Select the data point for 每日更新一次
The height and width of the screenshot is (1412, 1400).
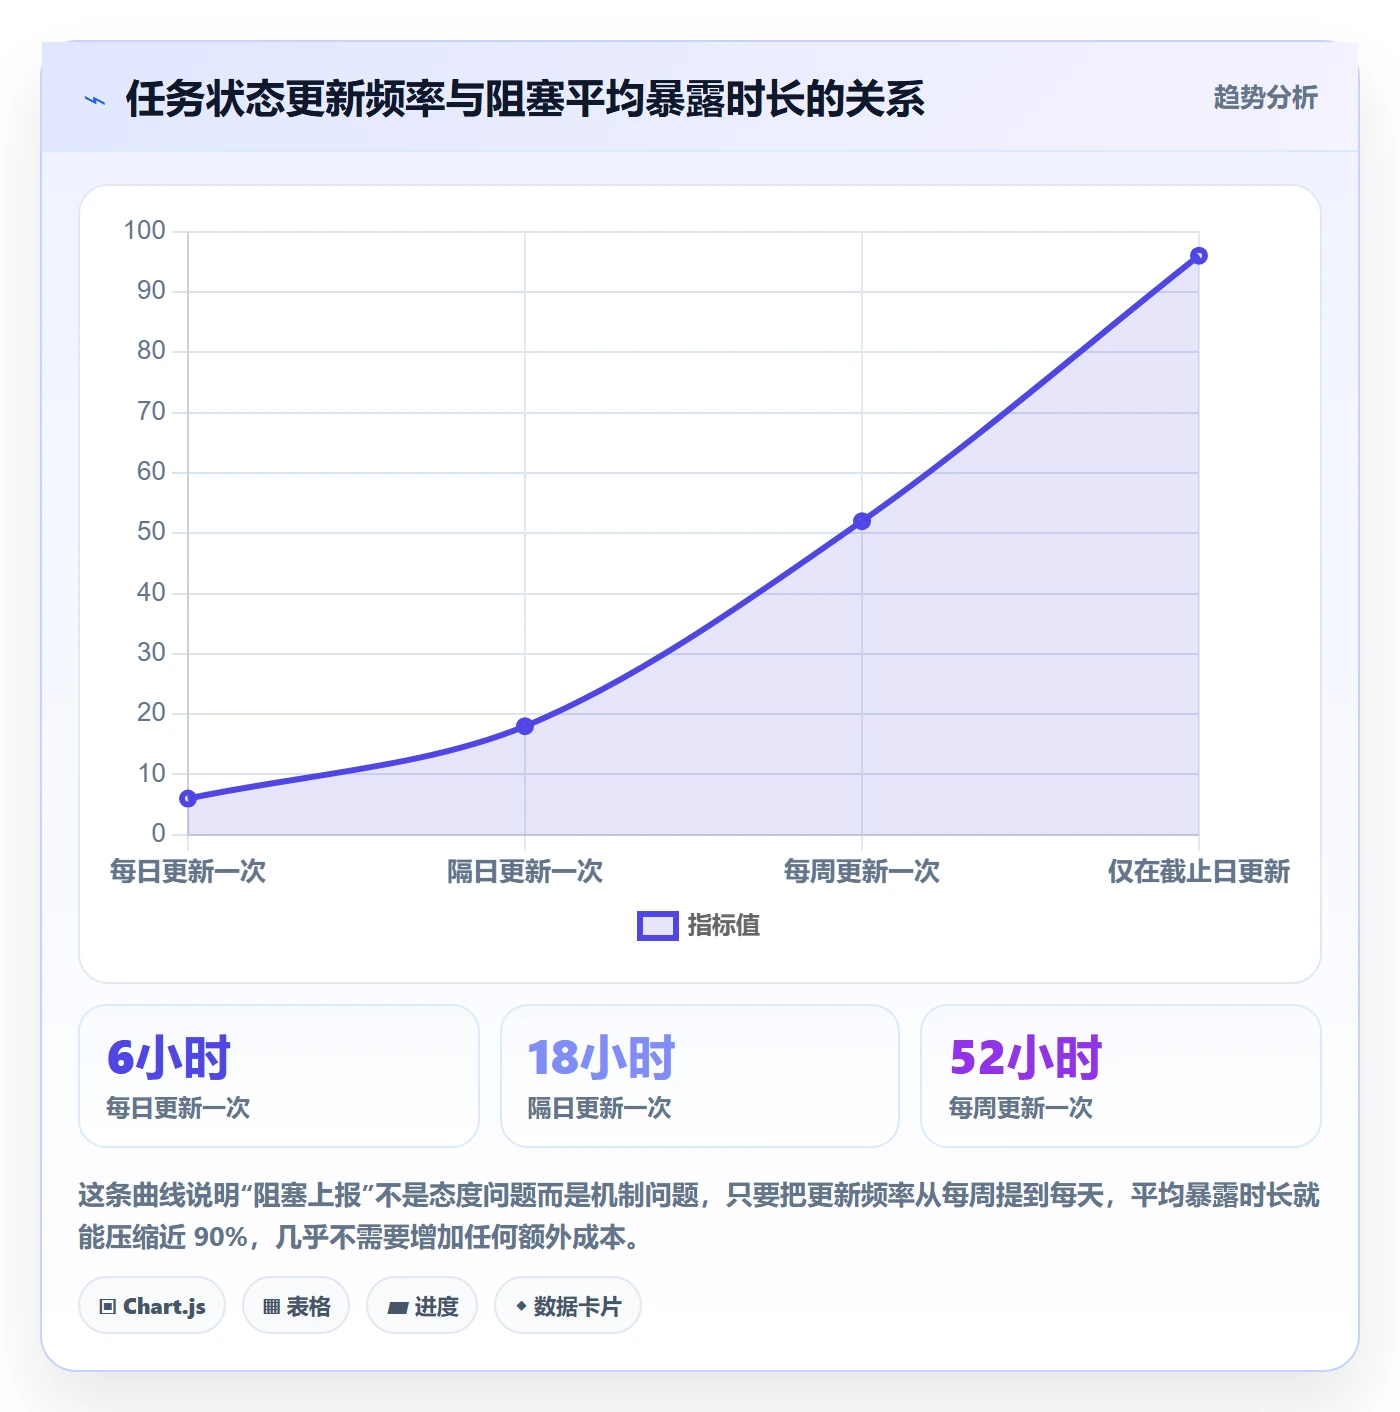point(188,798)
